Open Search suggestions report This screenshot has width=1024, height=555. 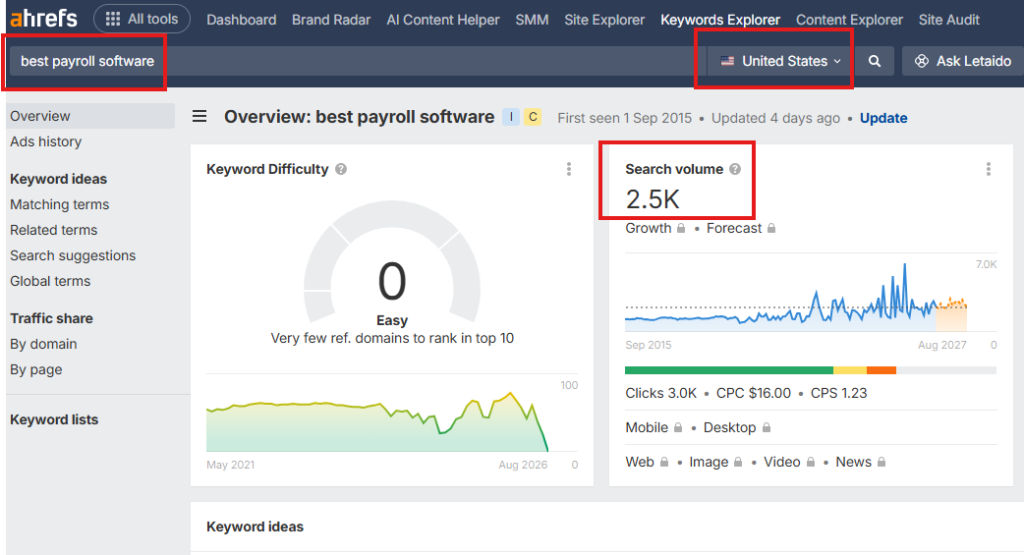coord(72,256)
